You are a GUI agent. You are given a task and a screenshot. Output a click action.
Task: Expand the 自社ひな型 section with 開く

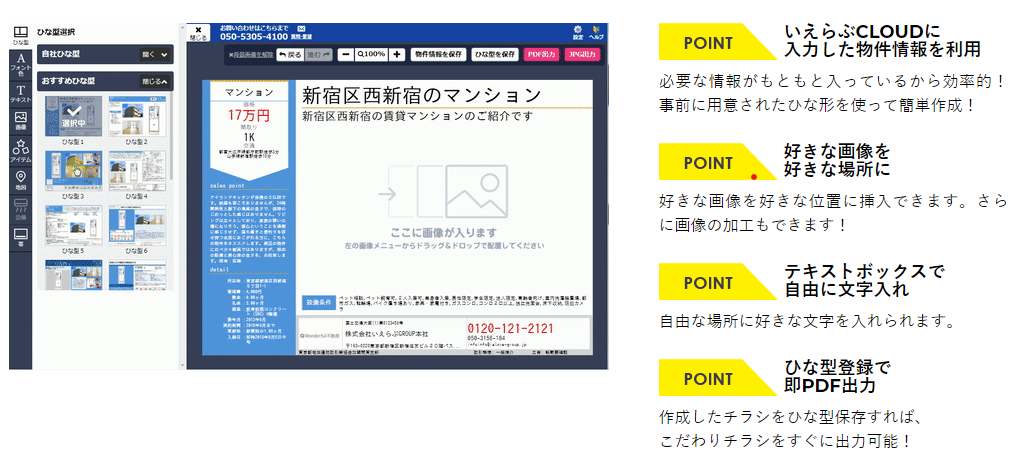(x=156, y=54)
